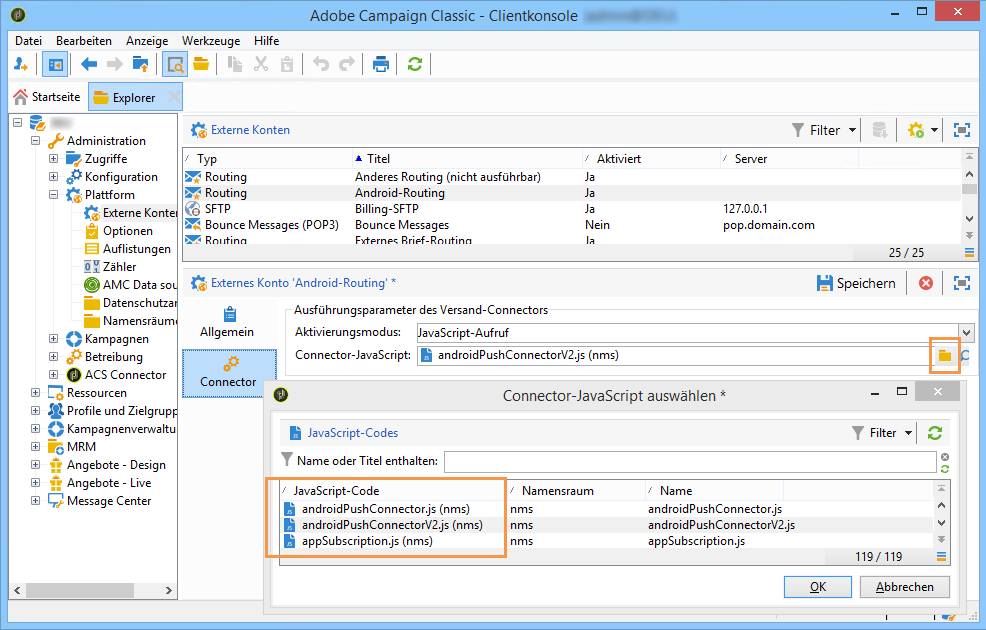This screenshot has width=986, height=630.
Task: Select the androidPushConnector.js (nms) row
Action: pos(607,509)
